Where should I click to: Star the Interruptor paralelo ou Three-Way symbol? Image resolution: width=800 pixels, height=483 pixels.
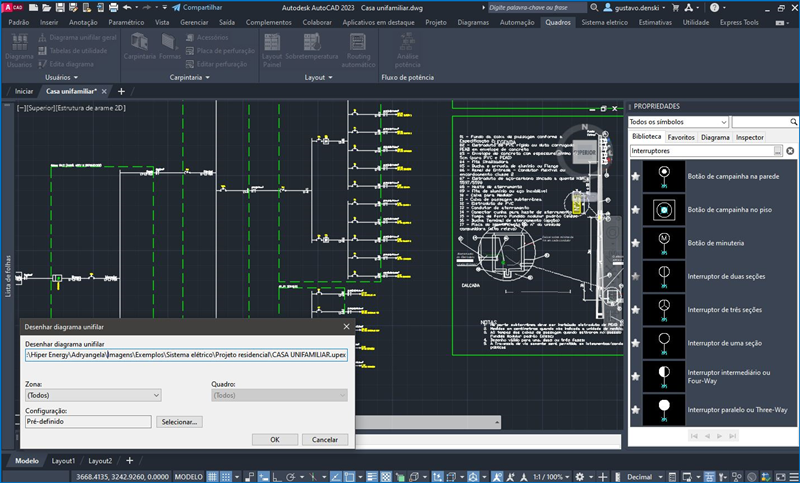635,410
